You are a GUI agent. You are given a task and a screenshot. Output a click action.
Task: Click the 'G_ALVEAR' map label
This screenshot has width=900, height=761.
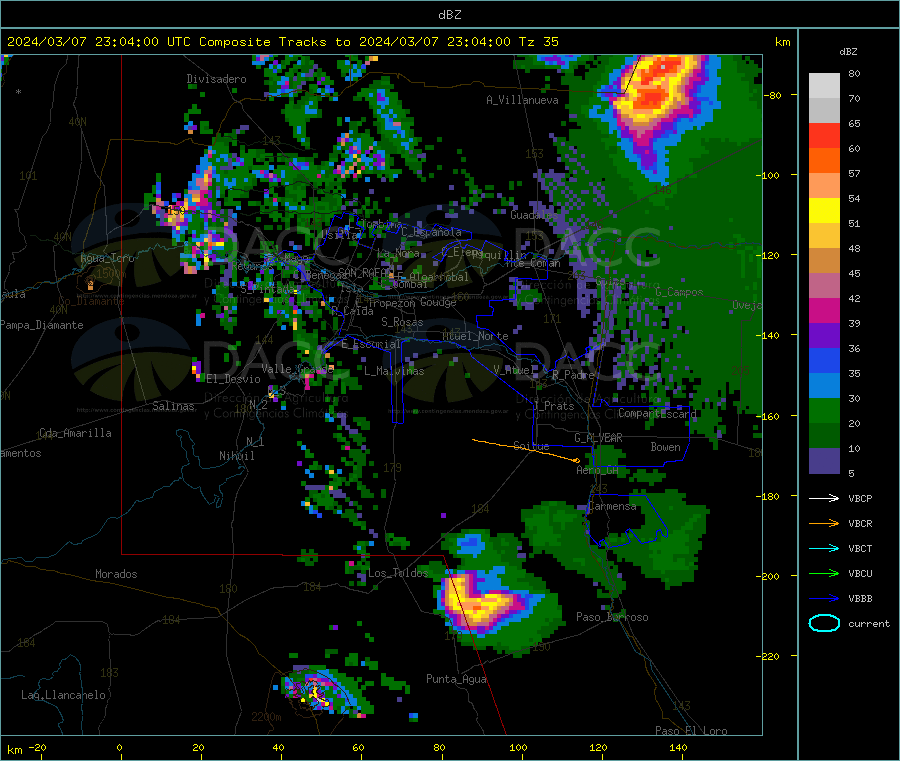coord(598,438)
